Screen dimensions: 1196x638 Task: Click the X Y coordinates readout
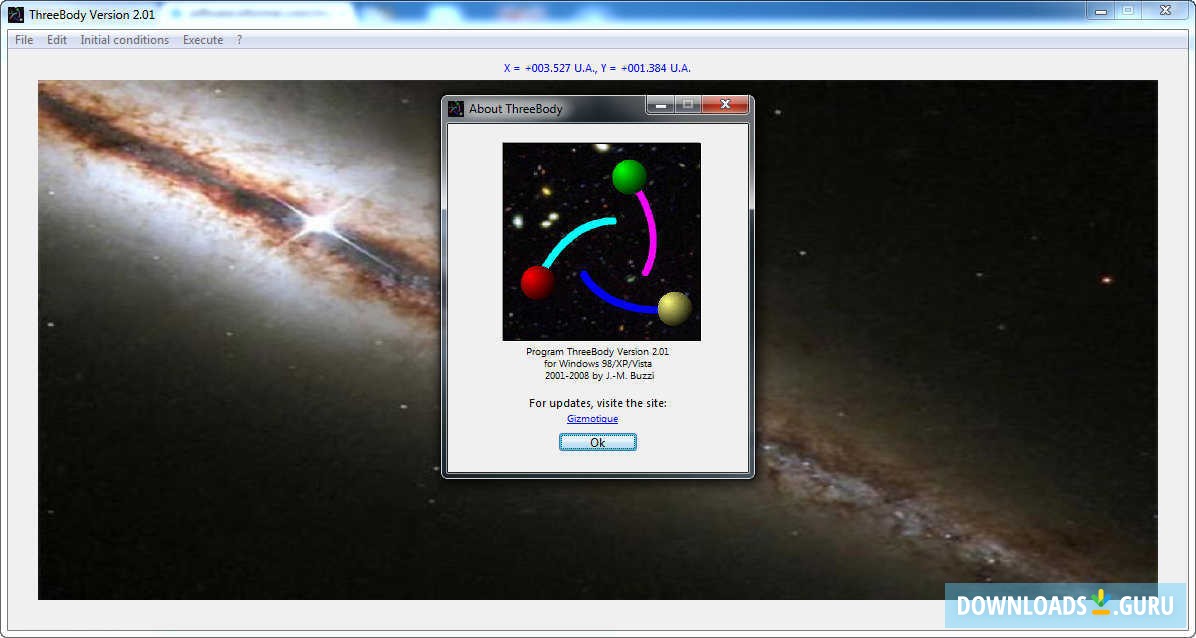(x=597, y=68)
